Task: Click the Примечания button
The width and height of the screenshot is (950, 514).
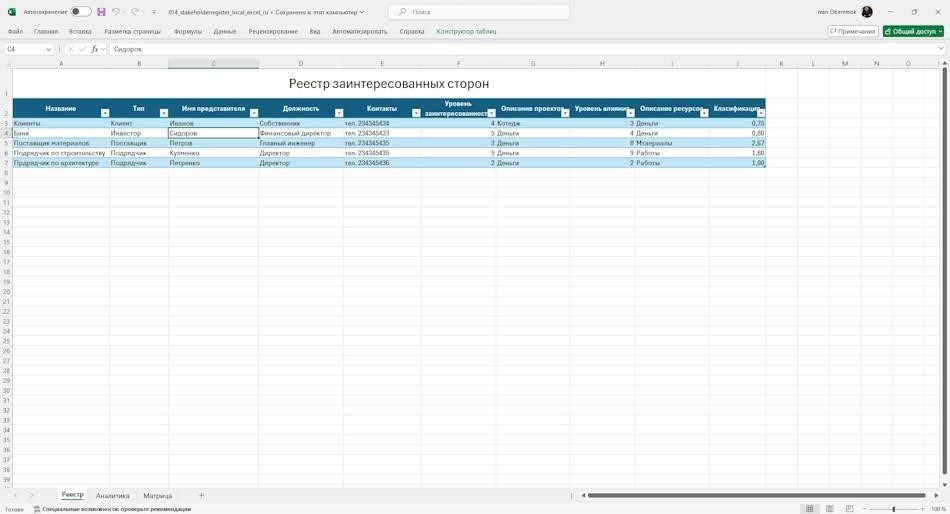Action: point(853,31)
